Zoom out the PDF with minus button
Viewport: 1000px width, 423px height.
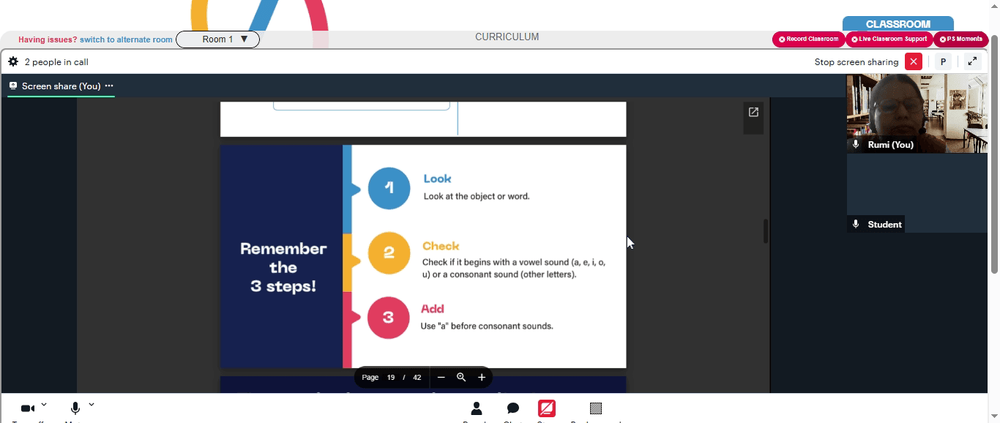coord(441,377)
